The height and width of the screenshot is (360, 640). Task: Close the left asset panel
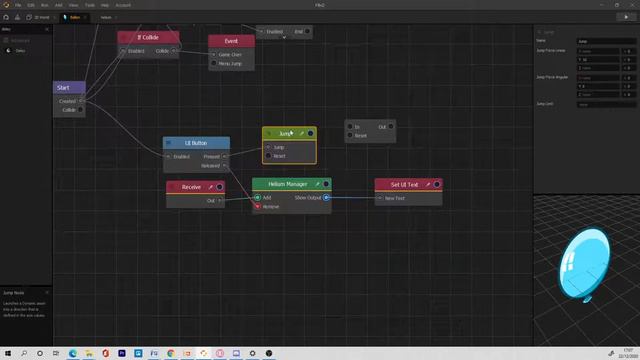pos(47,29)
